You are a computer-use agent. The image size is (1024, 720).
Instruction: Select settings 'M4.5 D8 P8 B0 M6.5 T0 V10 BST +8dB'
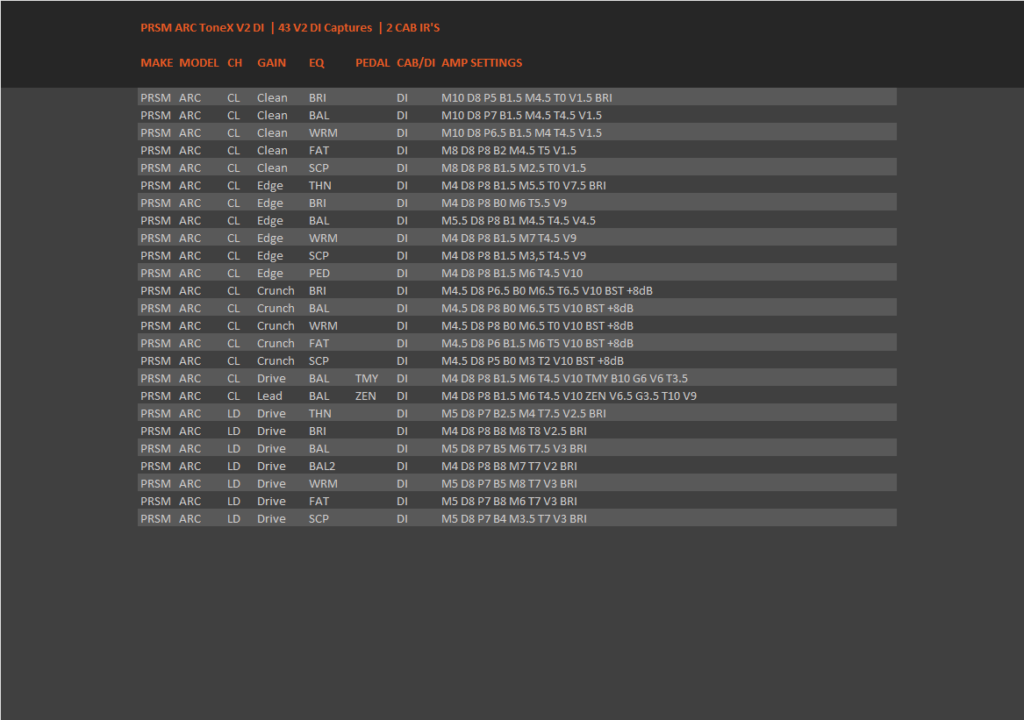coord(537,326)
